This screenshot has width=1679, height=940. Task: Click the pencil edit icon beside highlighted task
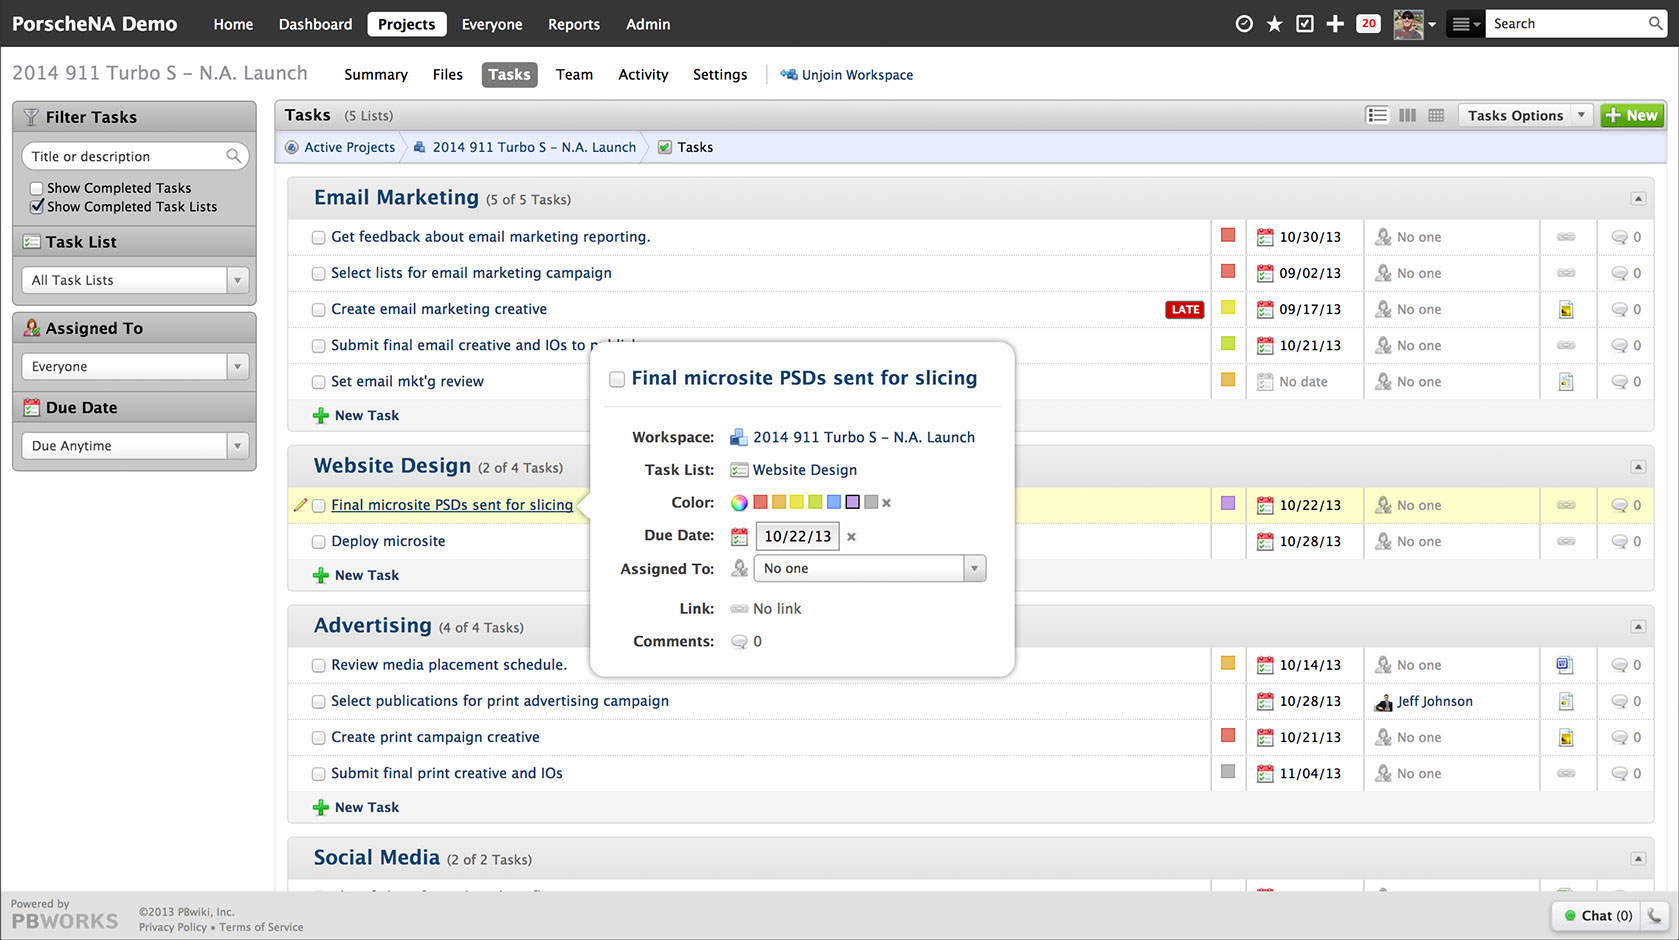(x=301, y=505)
